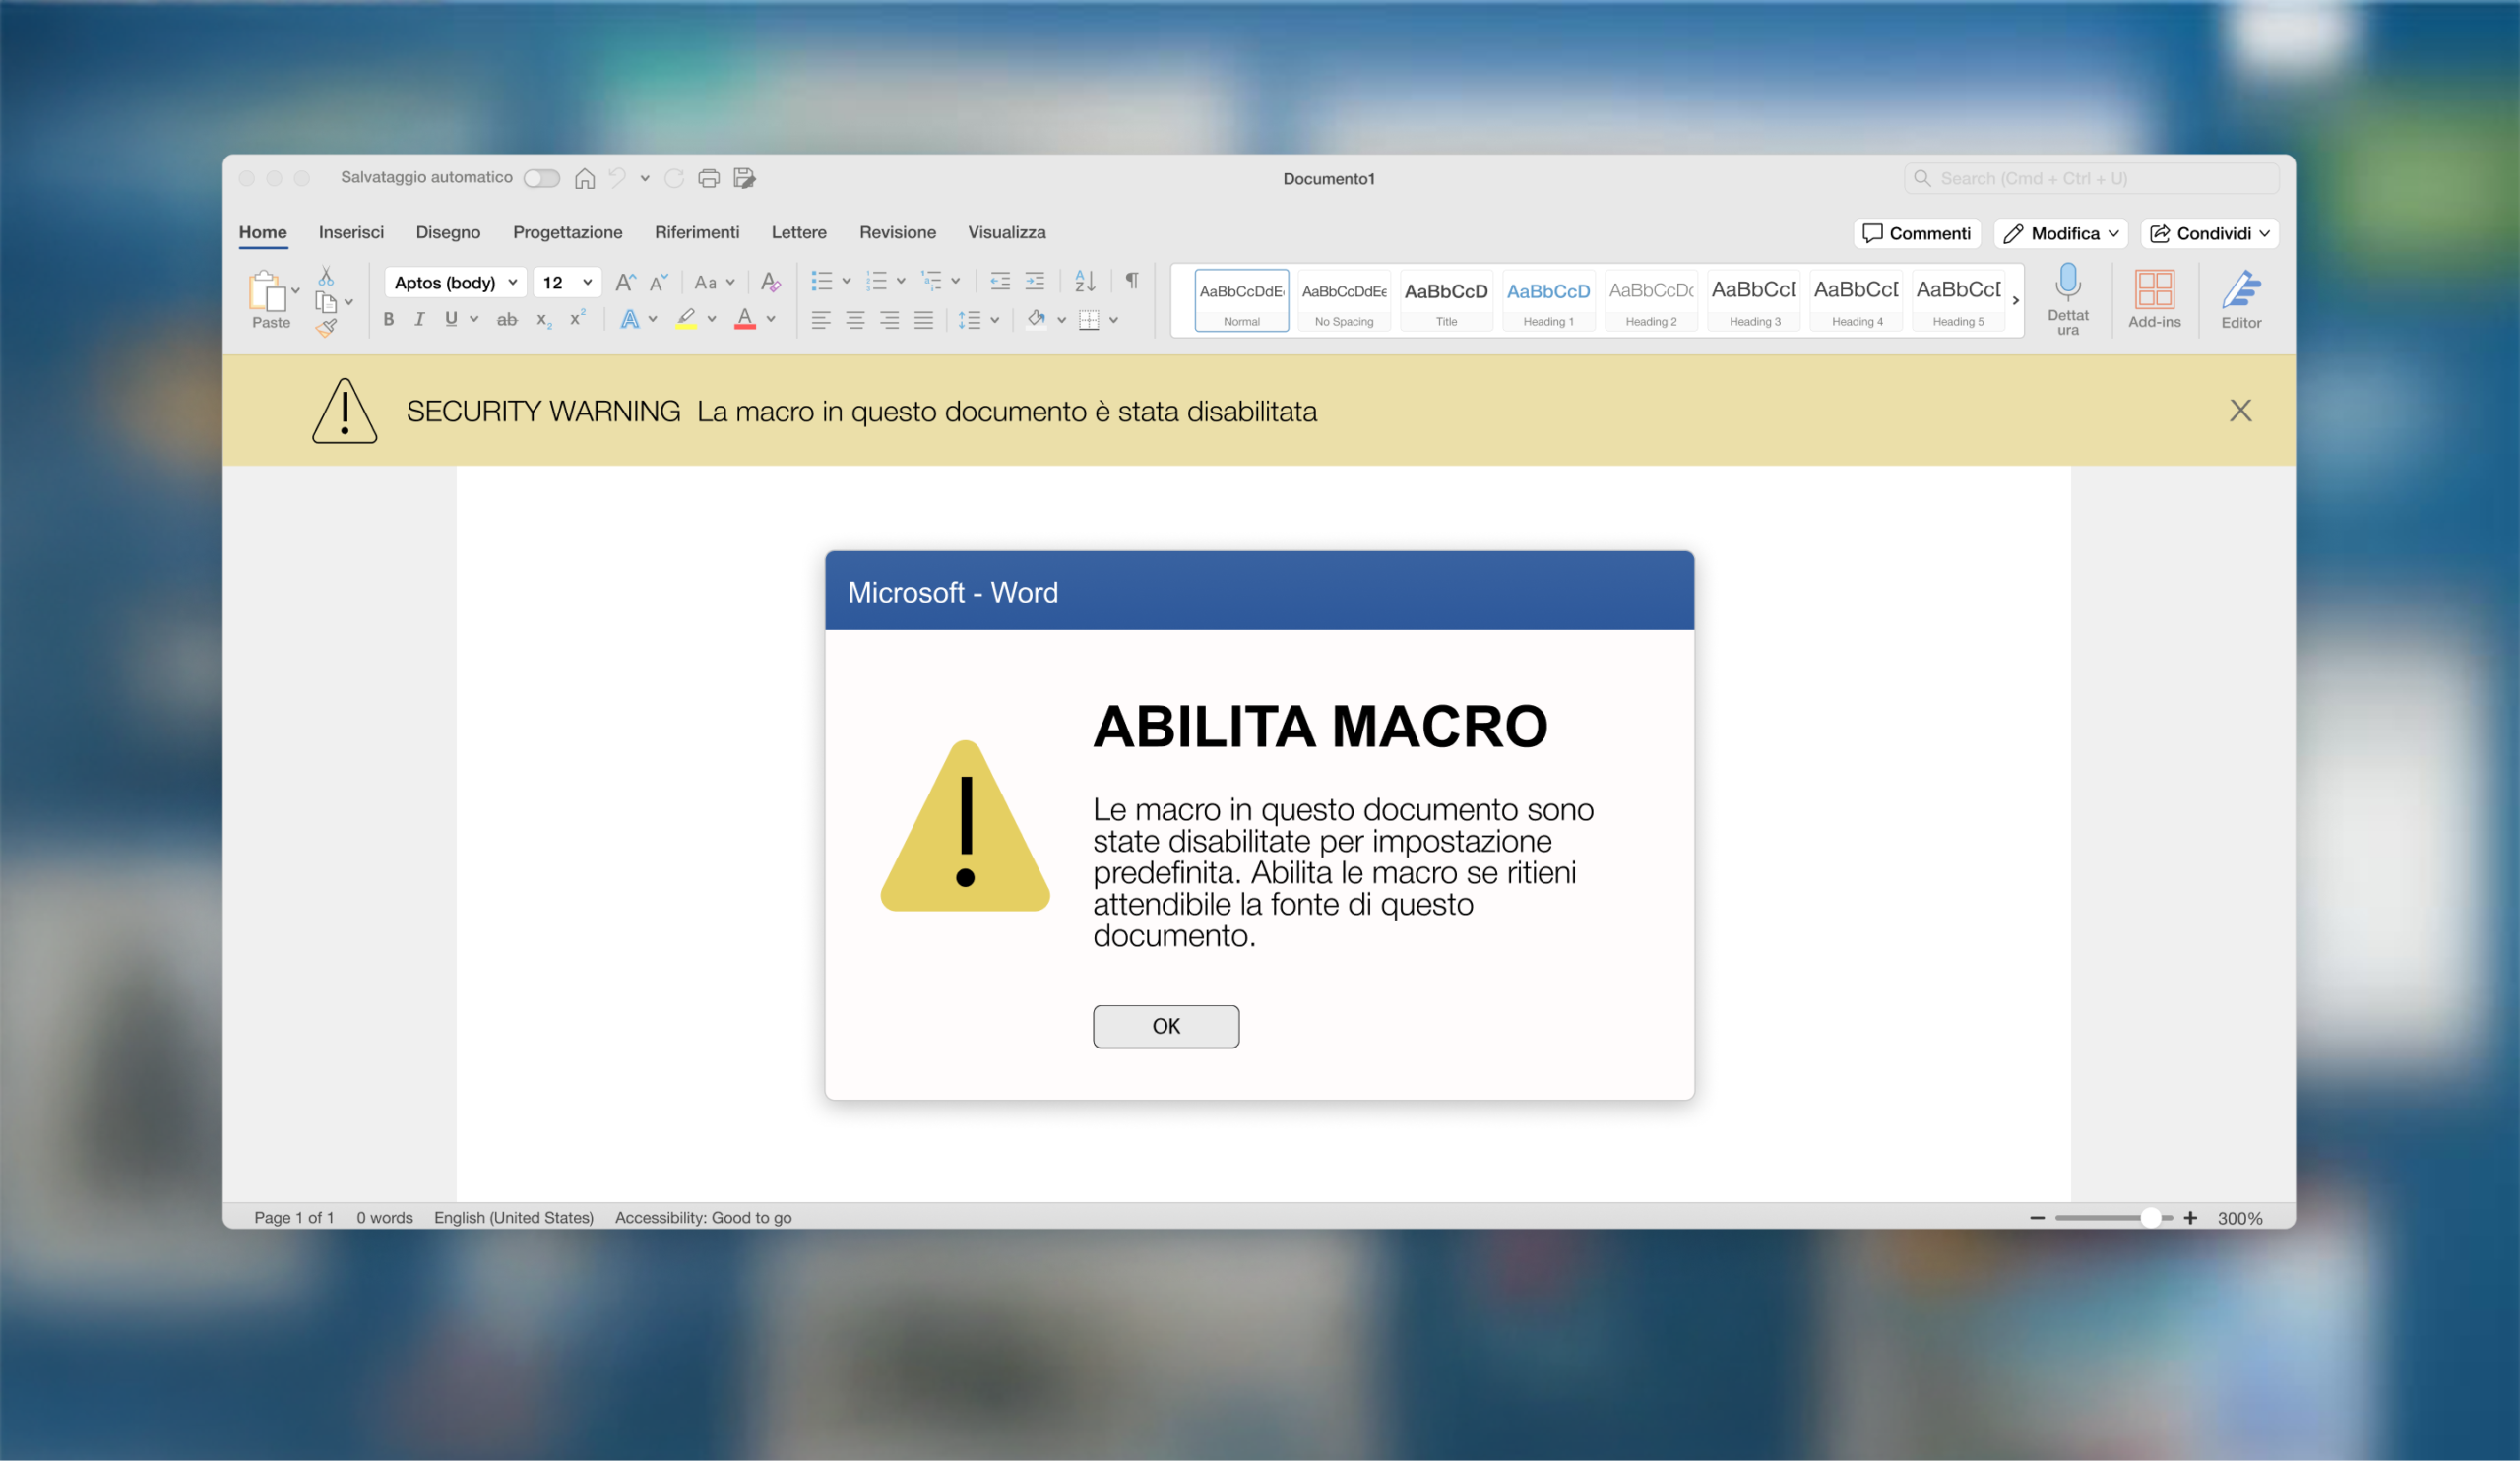The height and width of the screenshot is (1461, 2520).
Task: Go to the Lettere tab
Action: 799,232
